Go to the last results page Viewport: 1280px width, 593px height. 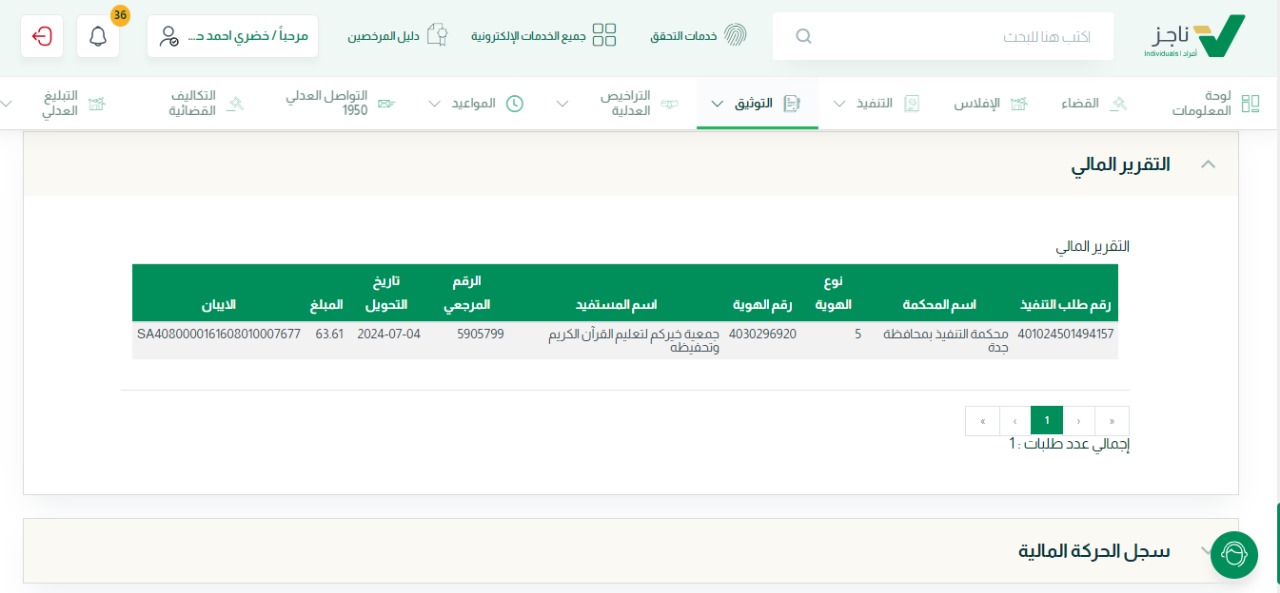point(982,421)
